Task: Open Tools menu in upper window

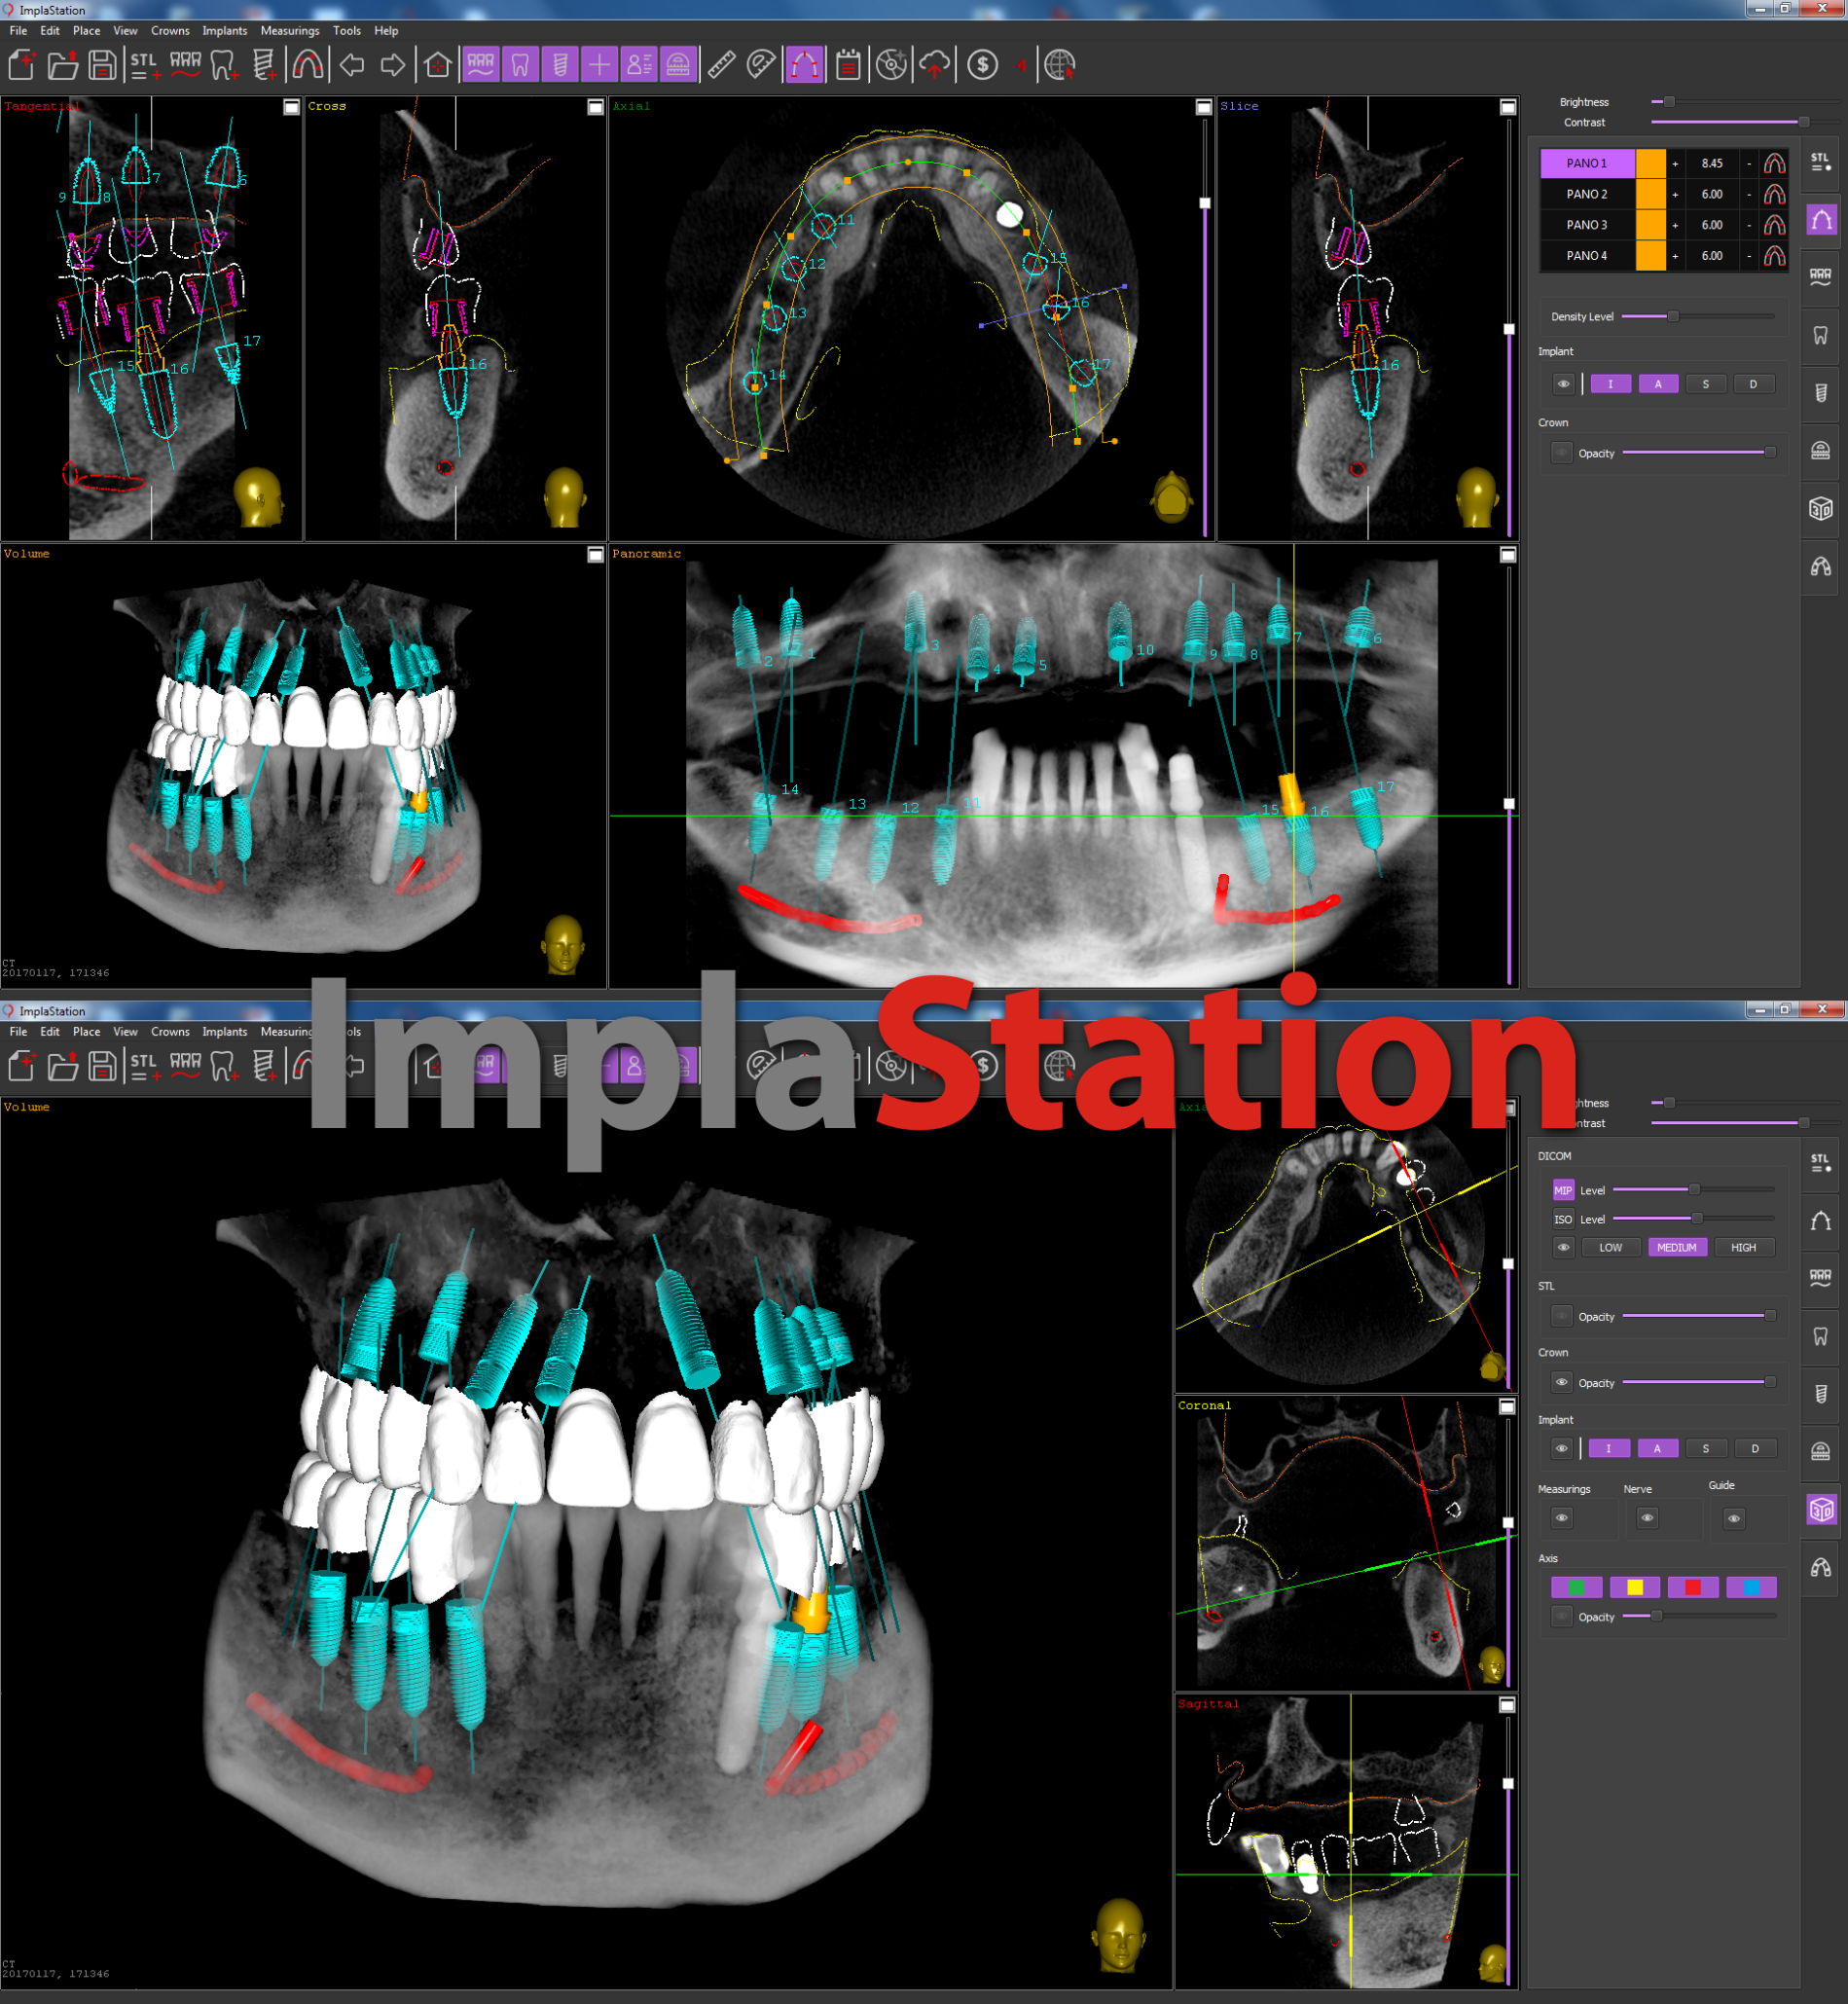Action: click(x=347, y=31)
